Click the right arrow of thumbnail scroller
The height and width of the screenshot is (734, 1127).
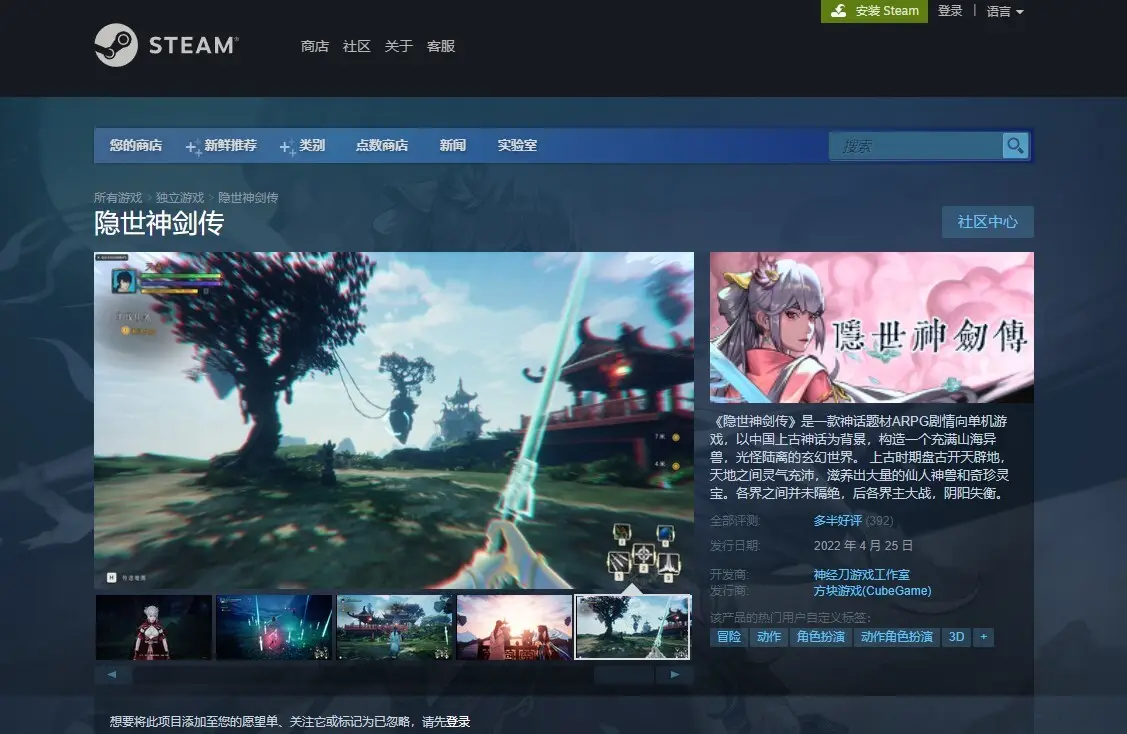point(674,674)
